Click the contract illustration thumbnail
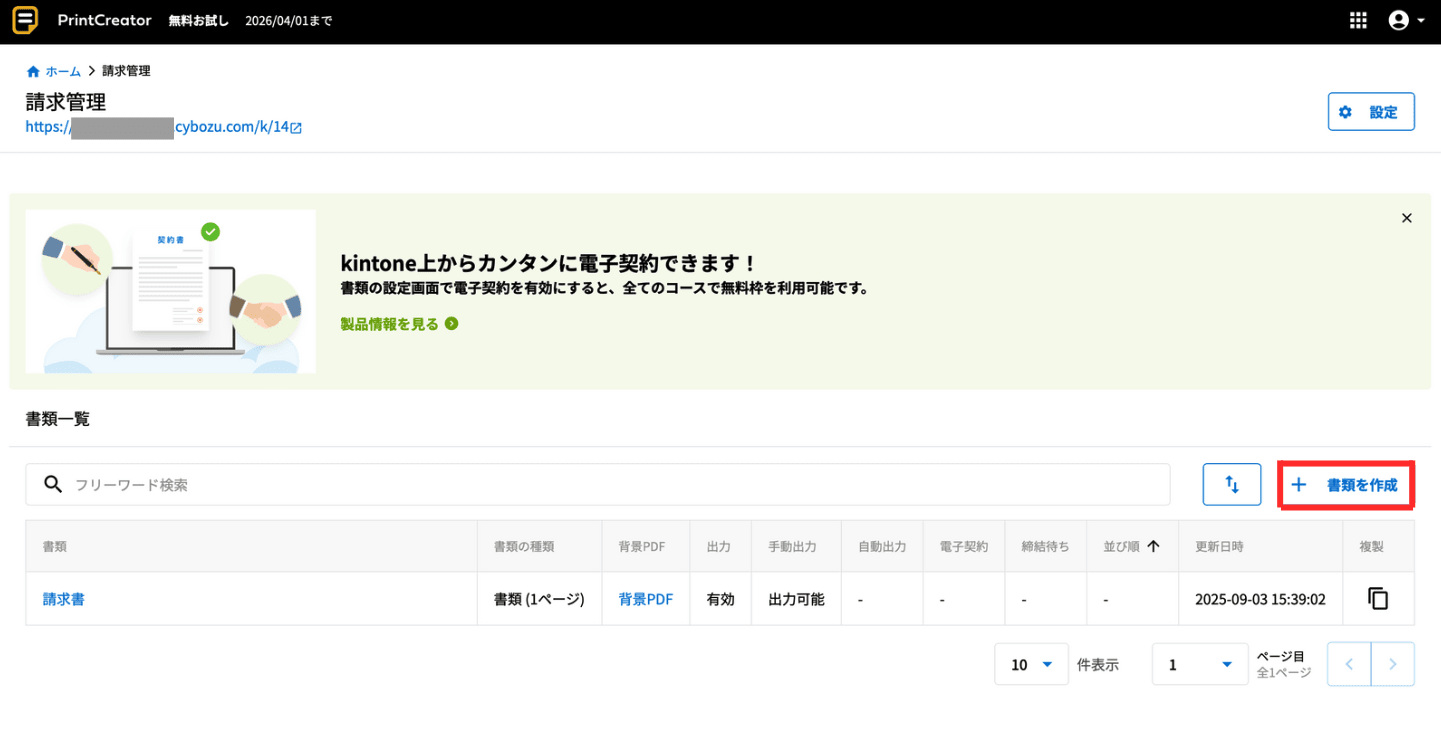Image resolution: width=1441 pixels, height=750 pixels. 171,291
